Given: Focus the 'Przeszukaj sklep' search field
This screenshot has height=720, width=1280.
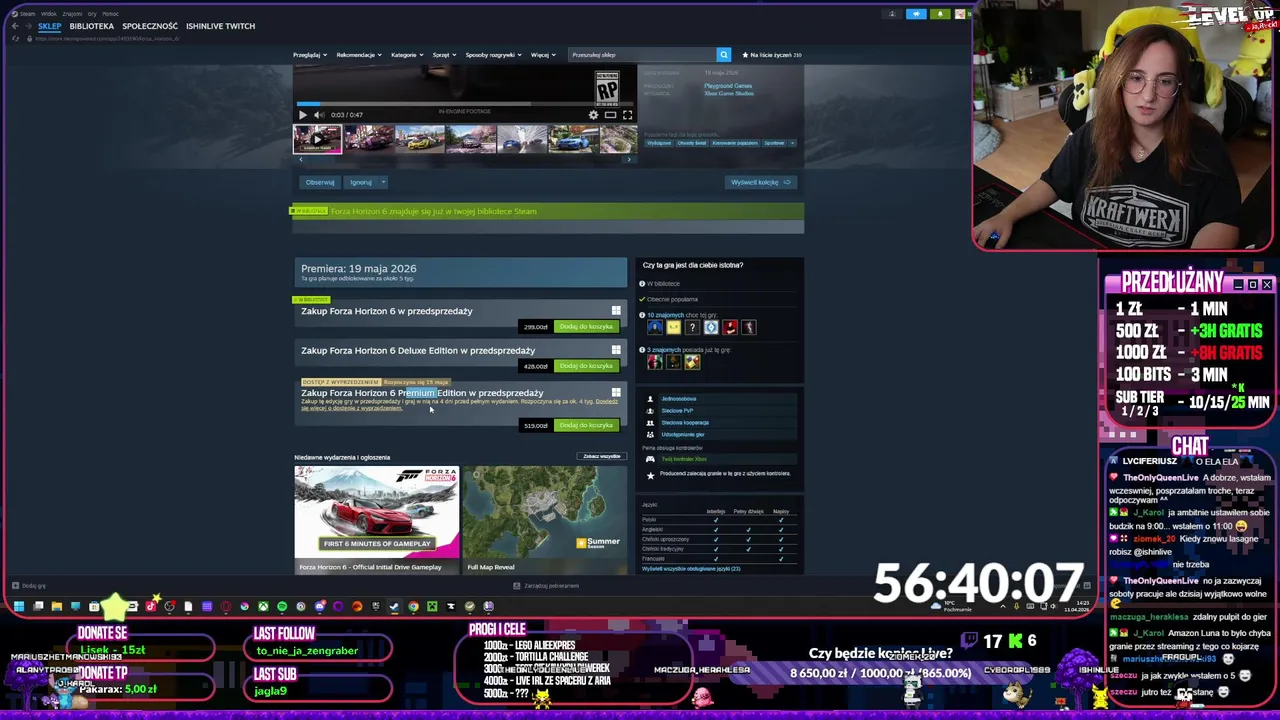Looking at the screenshot, I should coord(643,55).
